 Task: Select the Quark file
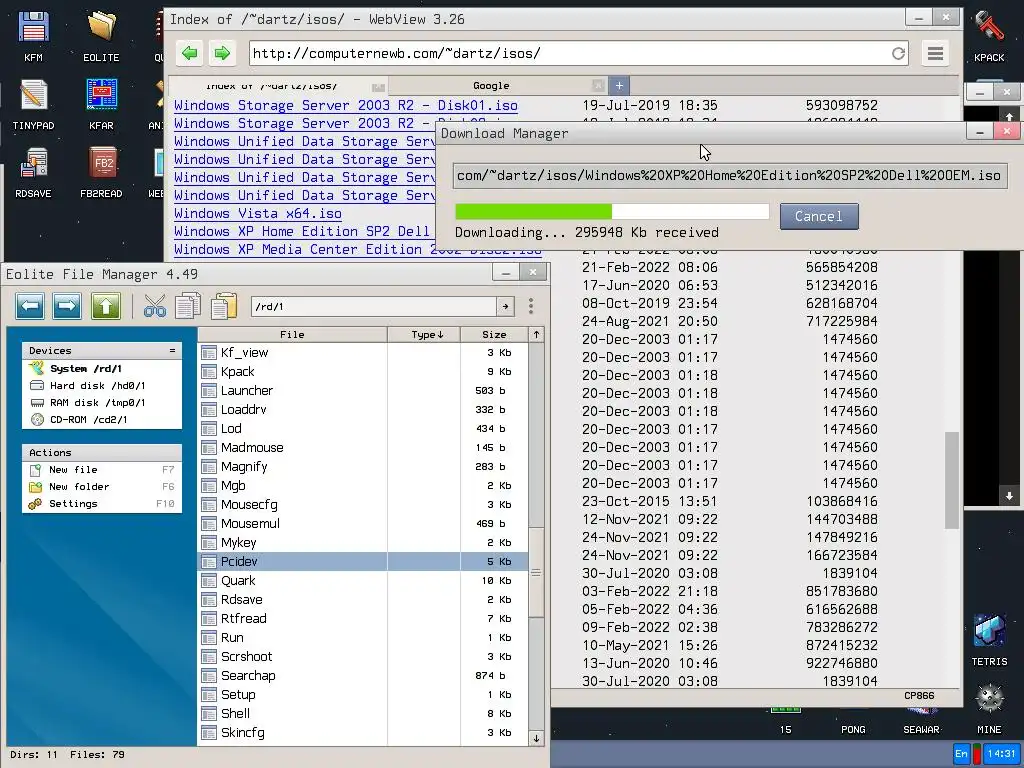362,581
